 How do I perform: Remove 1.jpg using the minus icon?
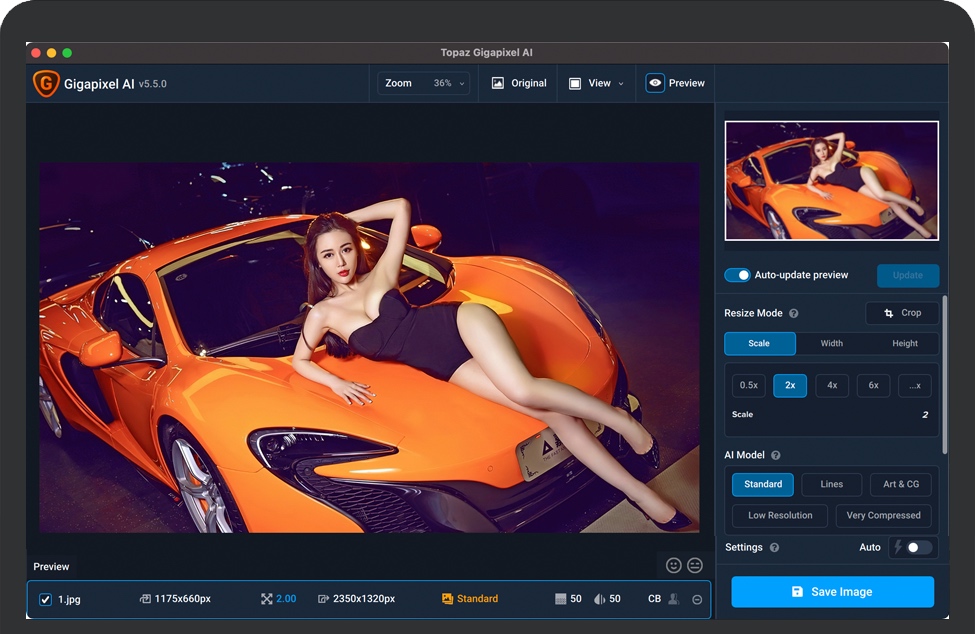(x=697, y=600)
